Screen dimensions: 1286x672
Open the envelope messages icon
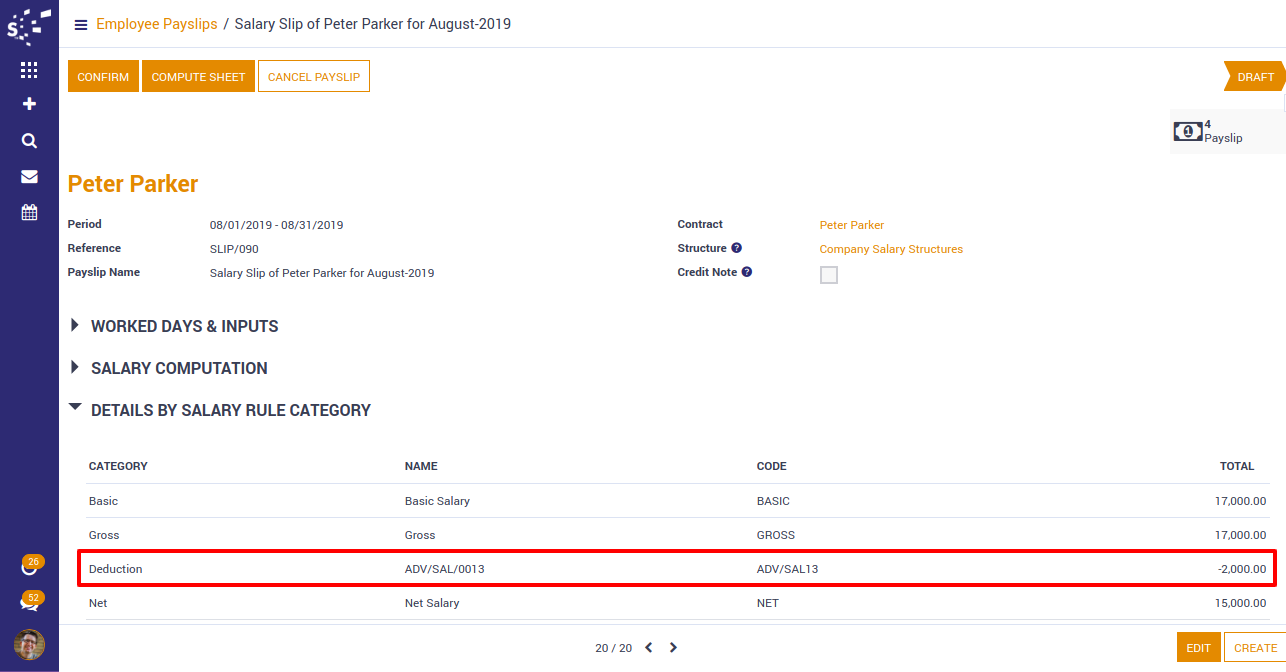(29, 177)
